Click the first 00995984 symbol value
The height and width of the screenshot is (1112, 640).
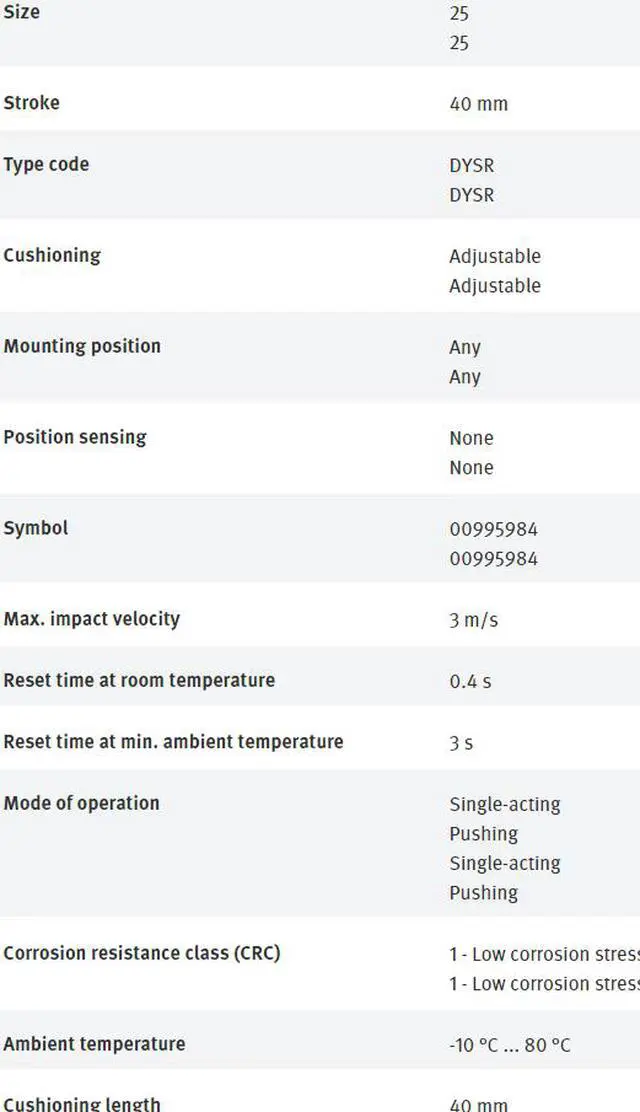click(x=493, y=529)
